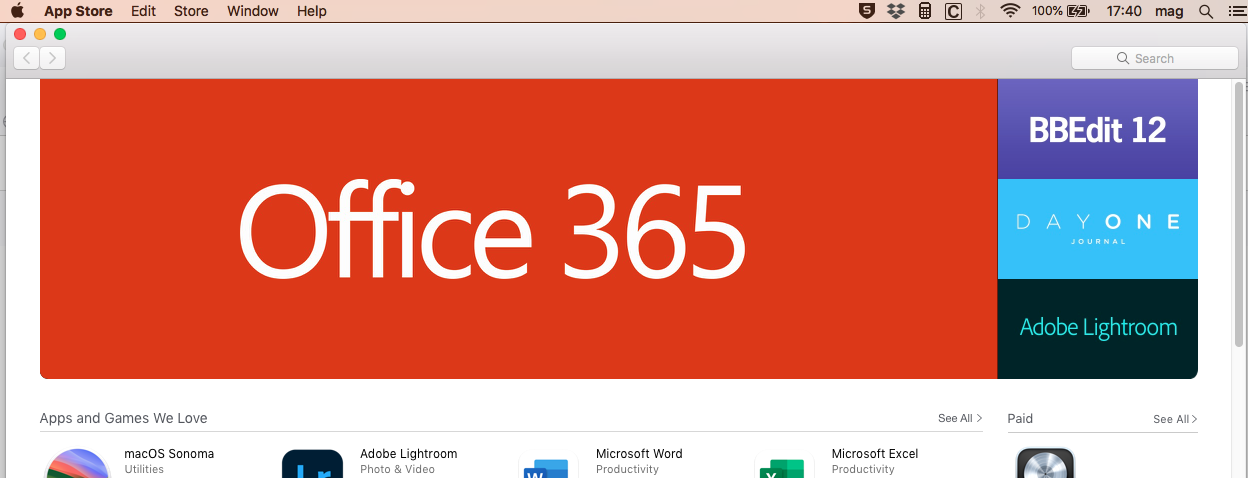Click the battery 100% indicator
The height and width of the screenshot is (478, 1248).
tap(1061, 11)
